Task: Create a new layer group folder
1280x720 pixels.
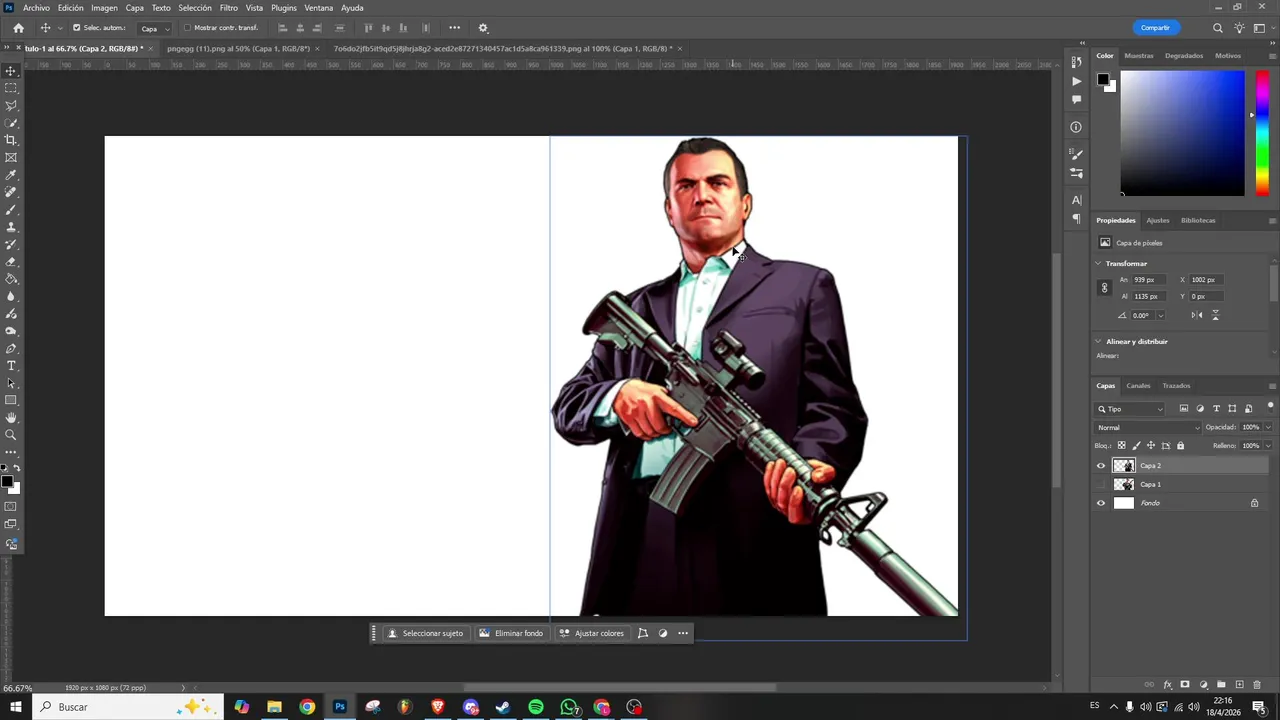Action: [x=1221, y=685]
